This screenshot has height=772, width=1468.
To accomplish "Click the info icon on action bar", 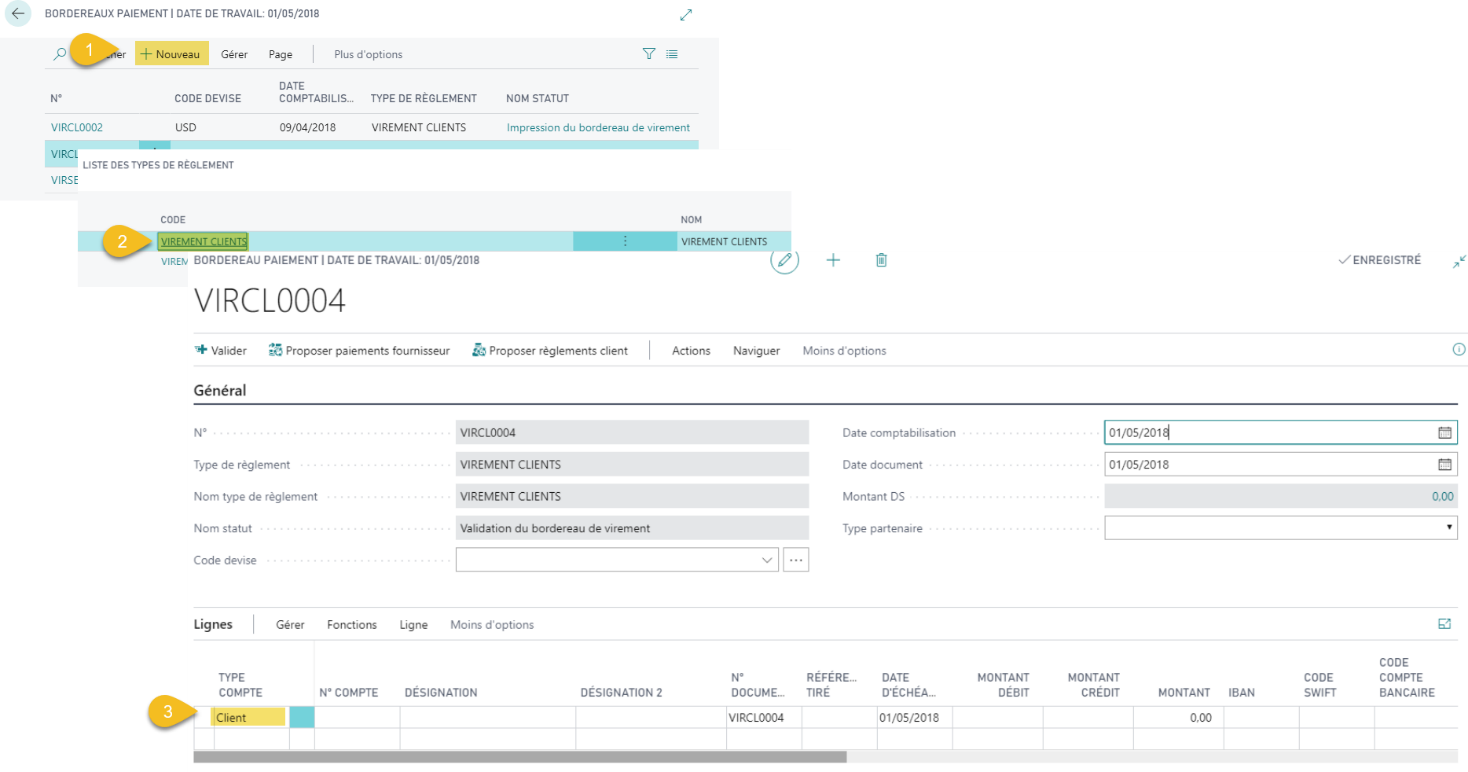I will [x=1458, y=350].
